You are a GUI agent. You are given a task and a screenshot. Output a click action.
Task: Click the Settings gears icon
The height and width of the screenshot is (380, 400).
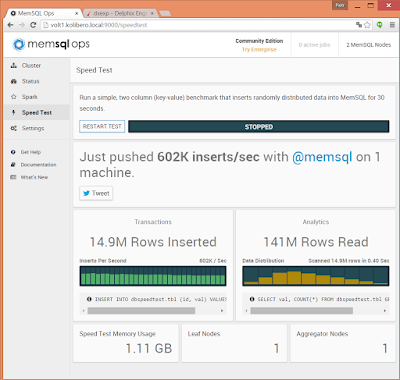point(14,128)
